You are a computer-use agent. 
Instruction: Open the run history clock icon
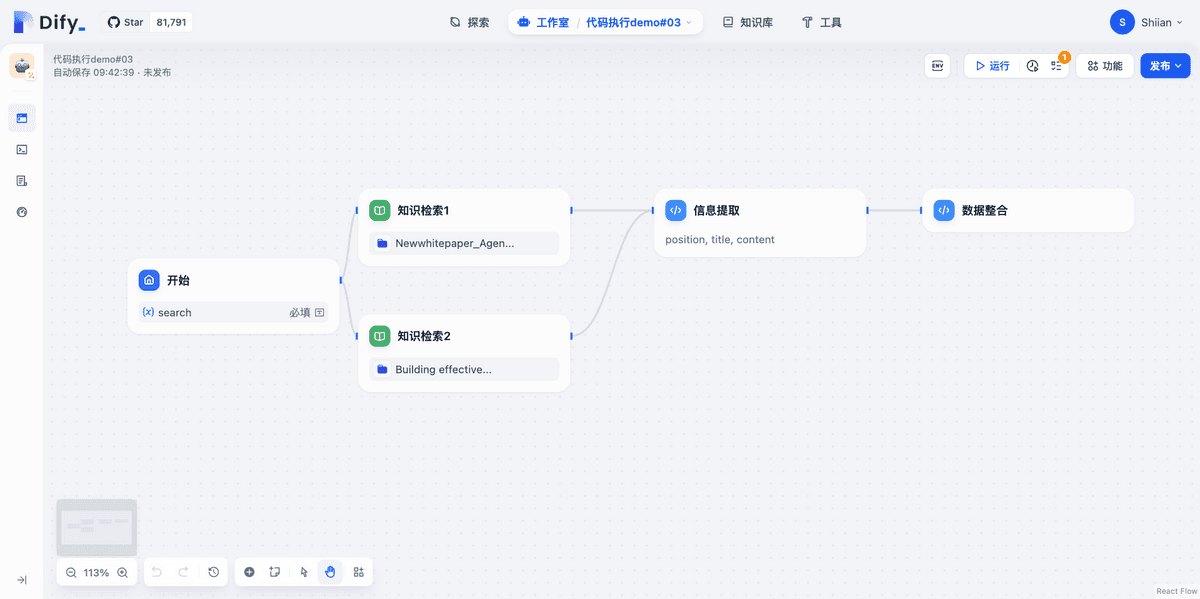coord(1032,66)
